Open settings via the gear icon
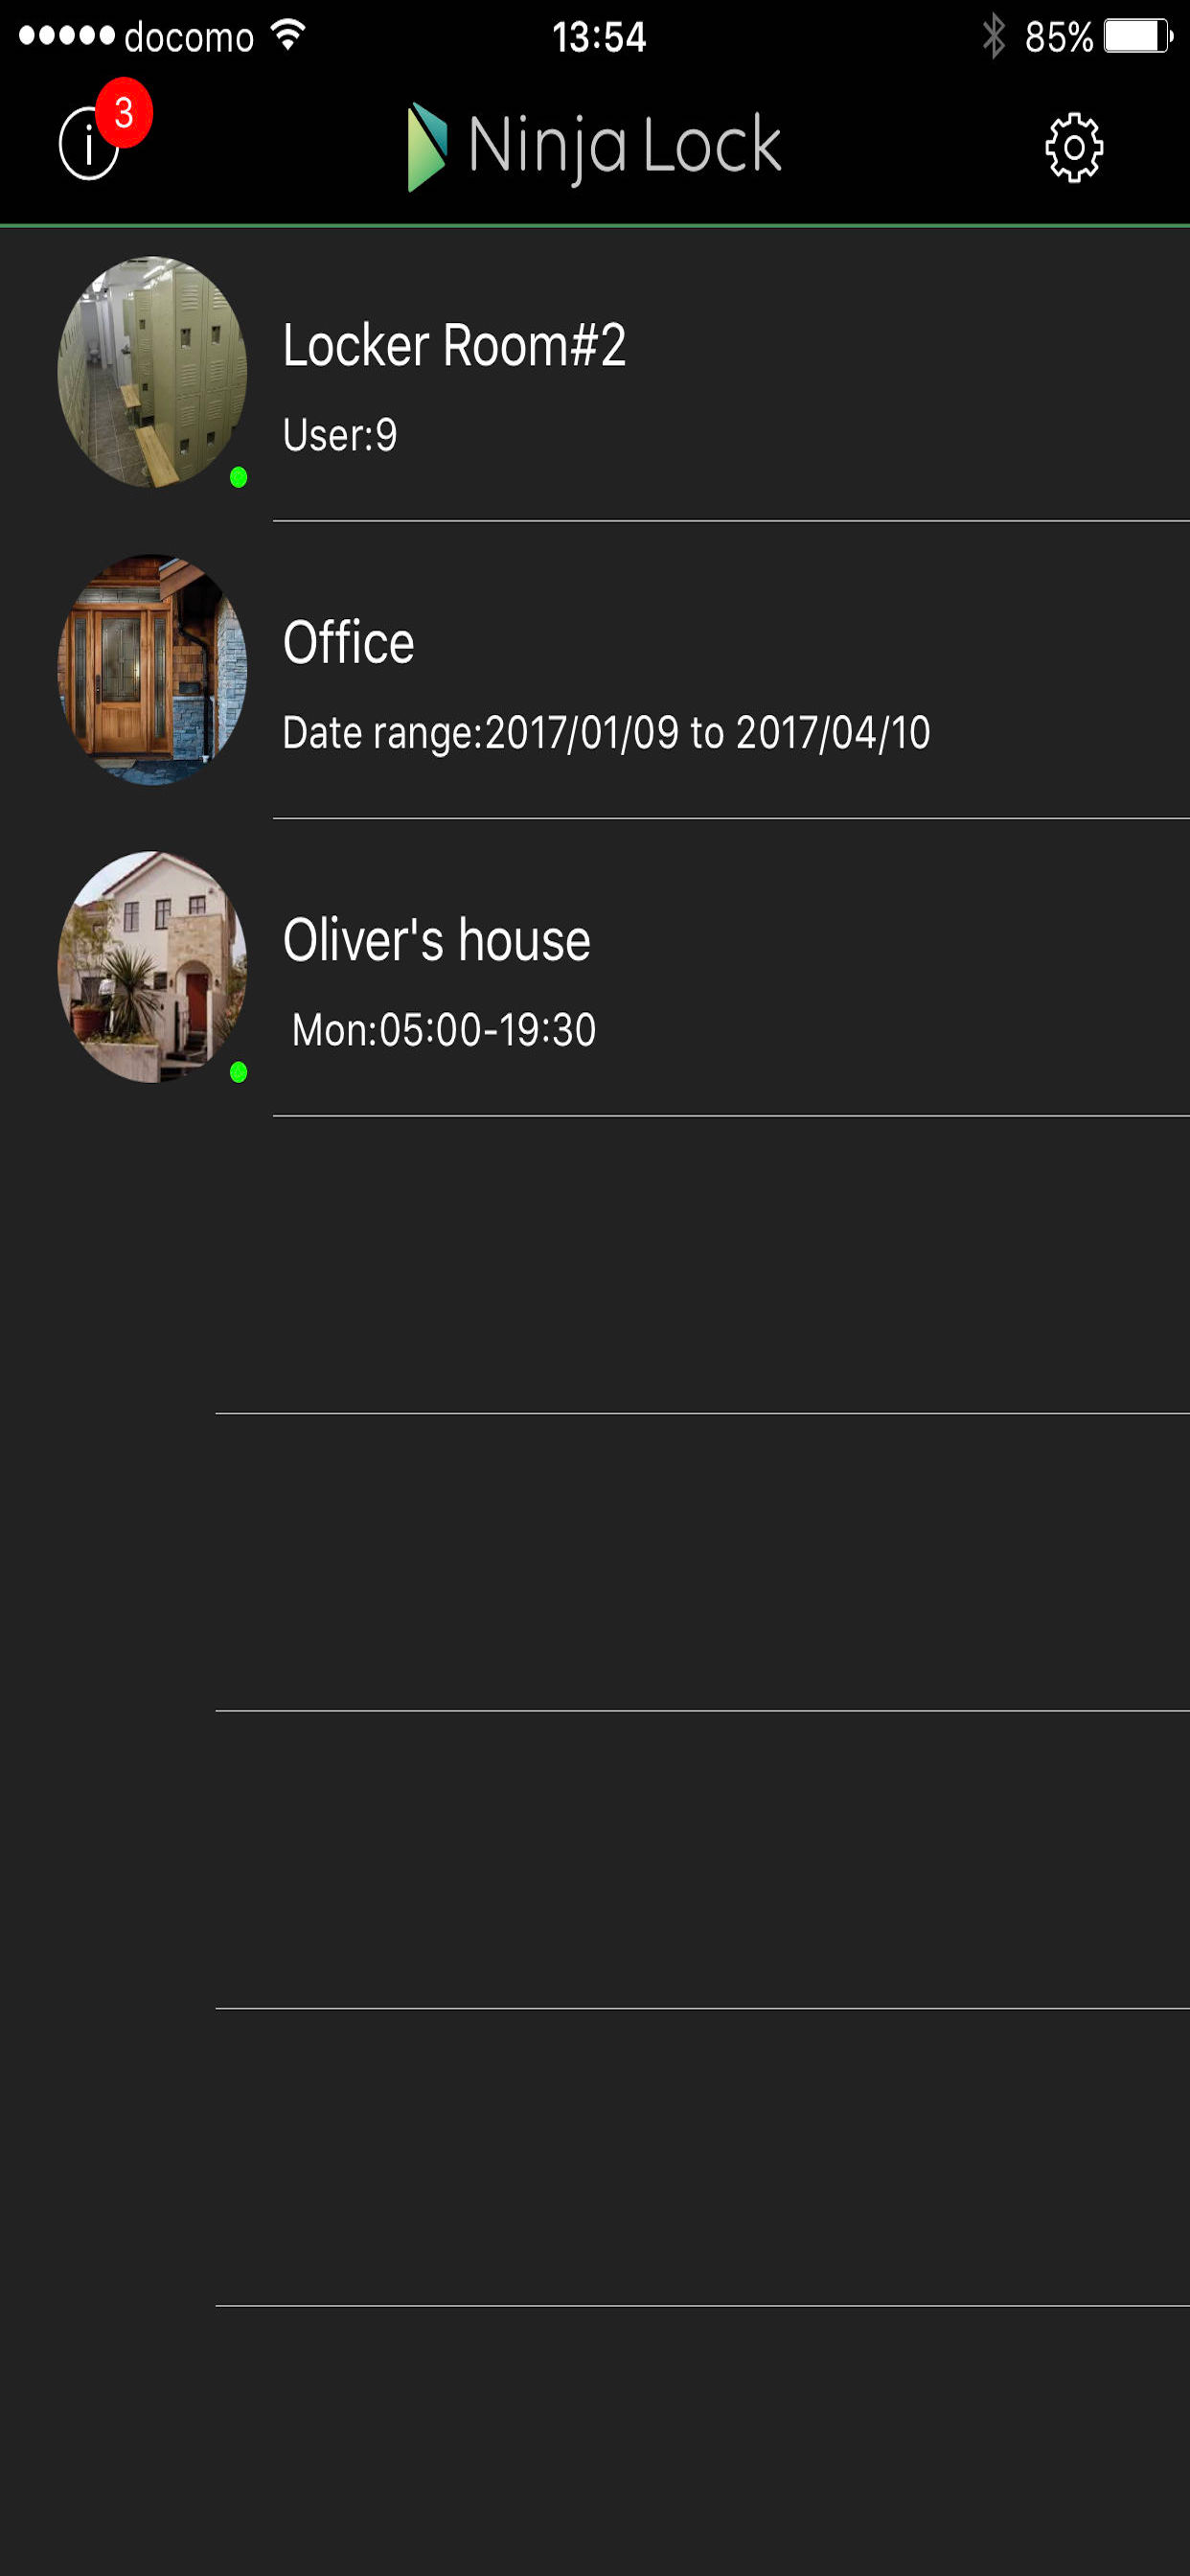Viewport: 1190px width, 2576px height. (x=1074, y=147)
